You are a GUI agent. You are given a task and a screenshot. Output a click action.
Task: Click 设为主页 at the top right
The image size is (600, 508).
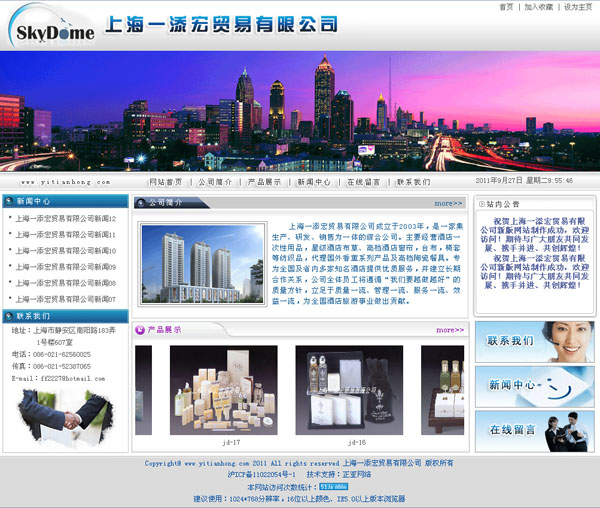coord(578,7)
